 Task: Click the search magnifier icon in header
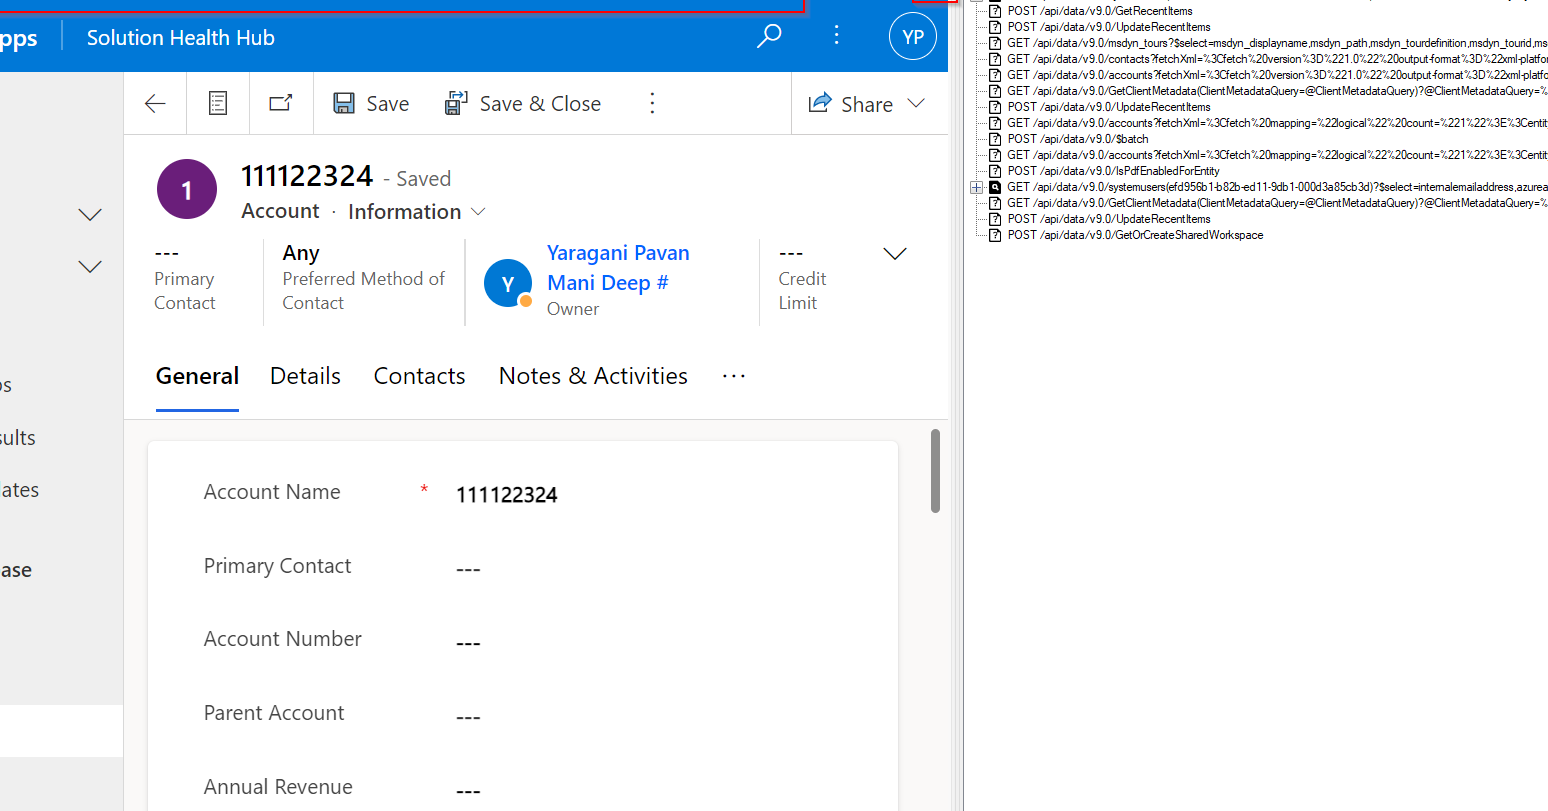pyautogui.click(x=768, y=37)
